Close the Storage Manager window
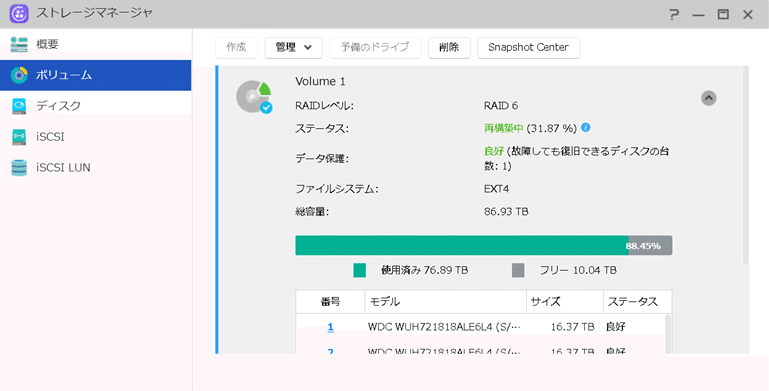This screenshot has height=391, width=769. click(x=748, y=15)
